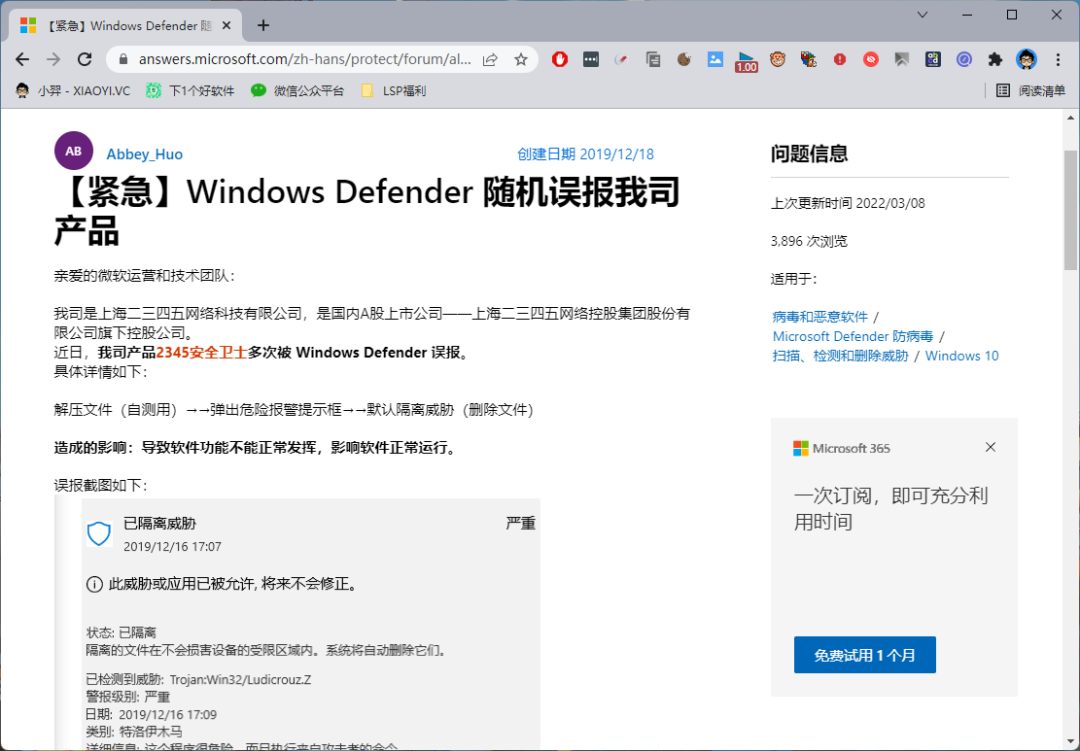Reload the current page
1080x751 pixels.
tap(84, 59)
